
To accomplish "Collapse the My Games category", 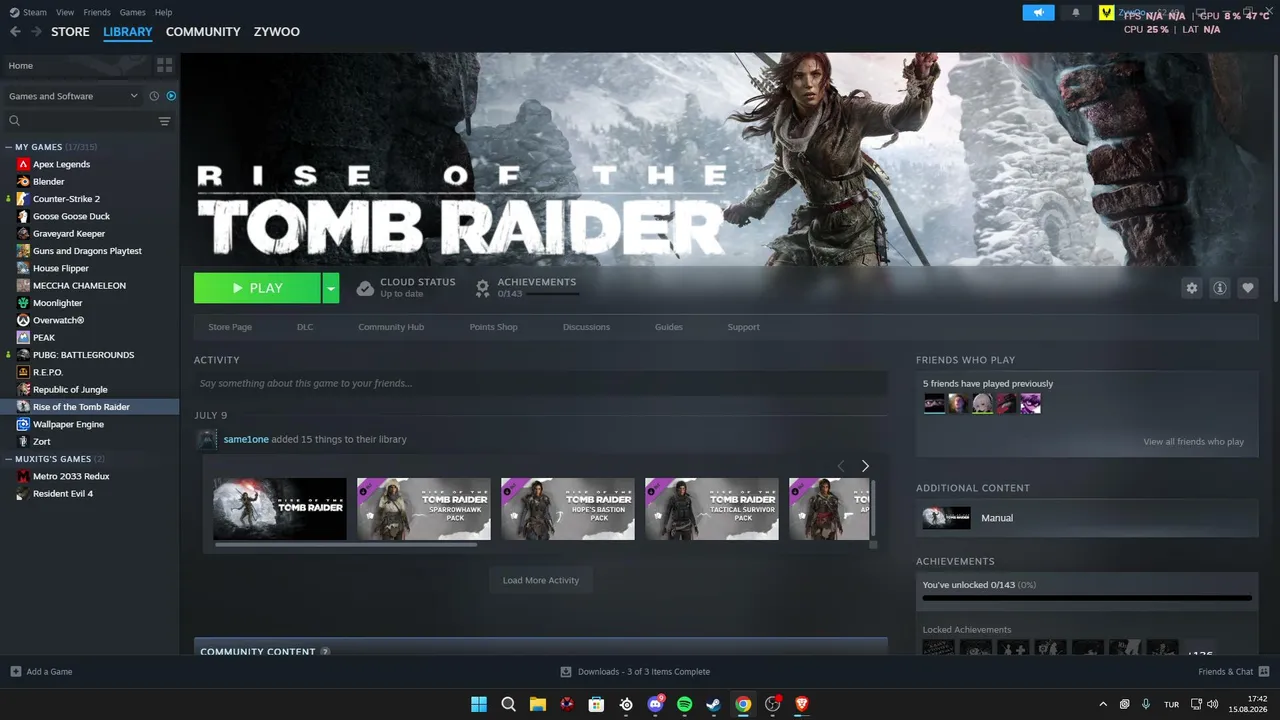I will click(x=9, y=147).
